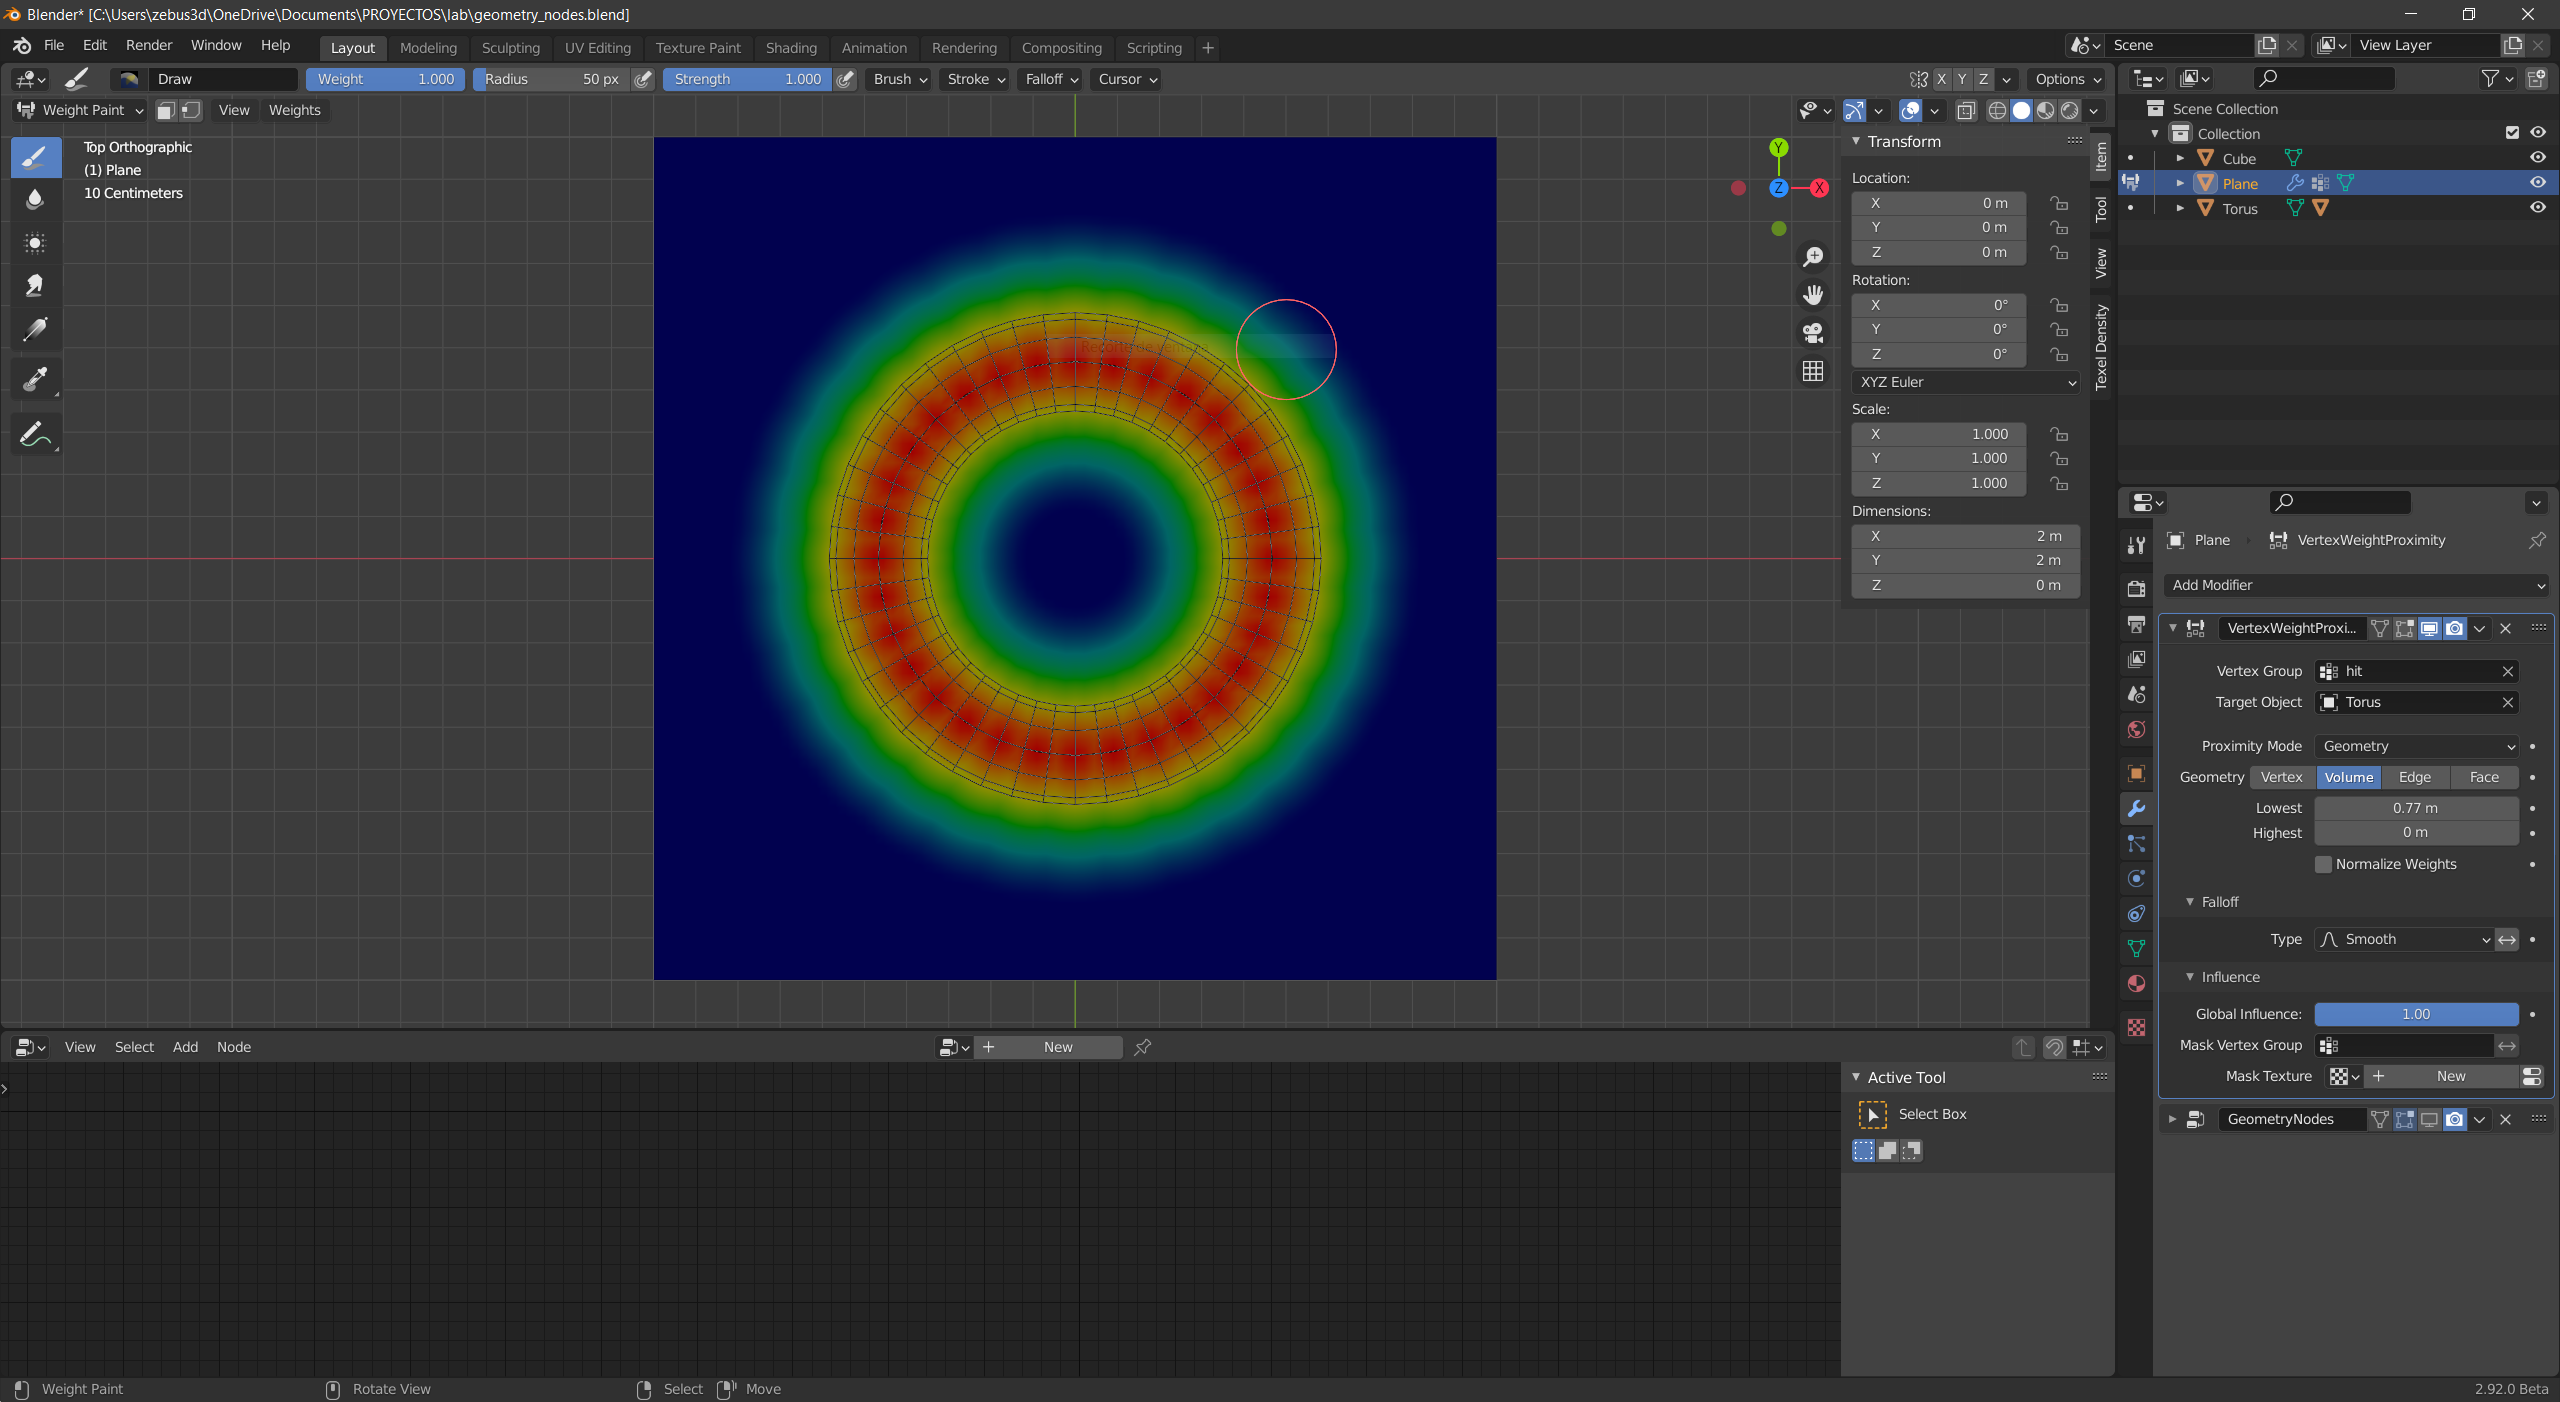Expand the GeometryNodes modifier panel
This screenshot has height=1402, width=2560.
tap(2172, 1119)
